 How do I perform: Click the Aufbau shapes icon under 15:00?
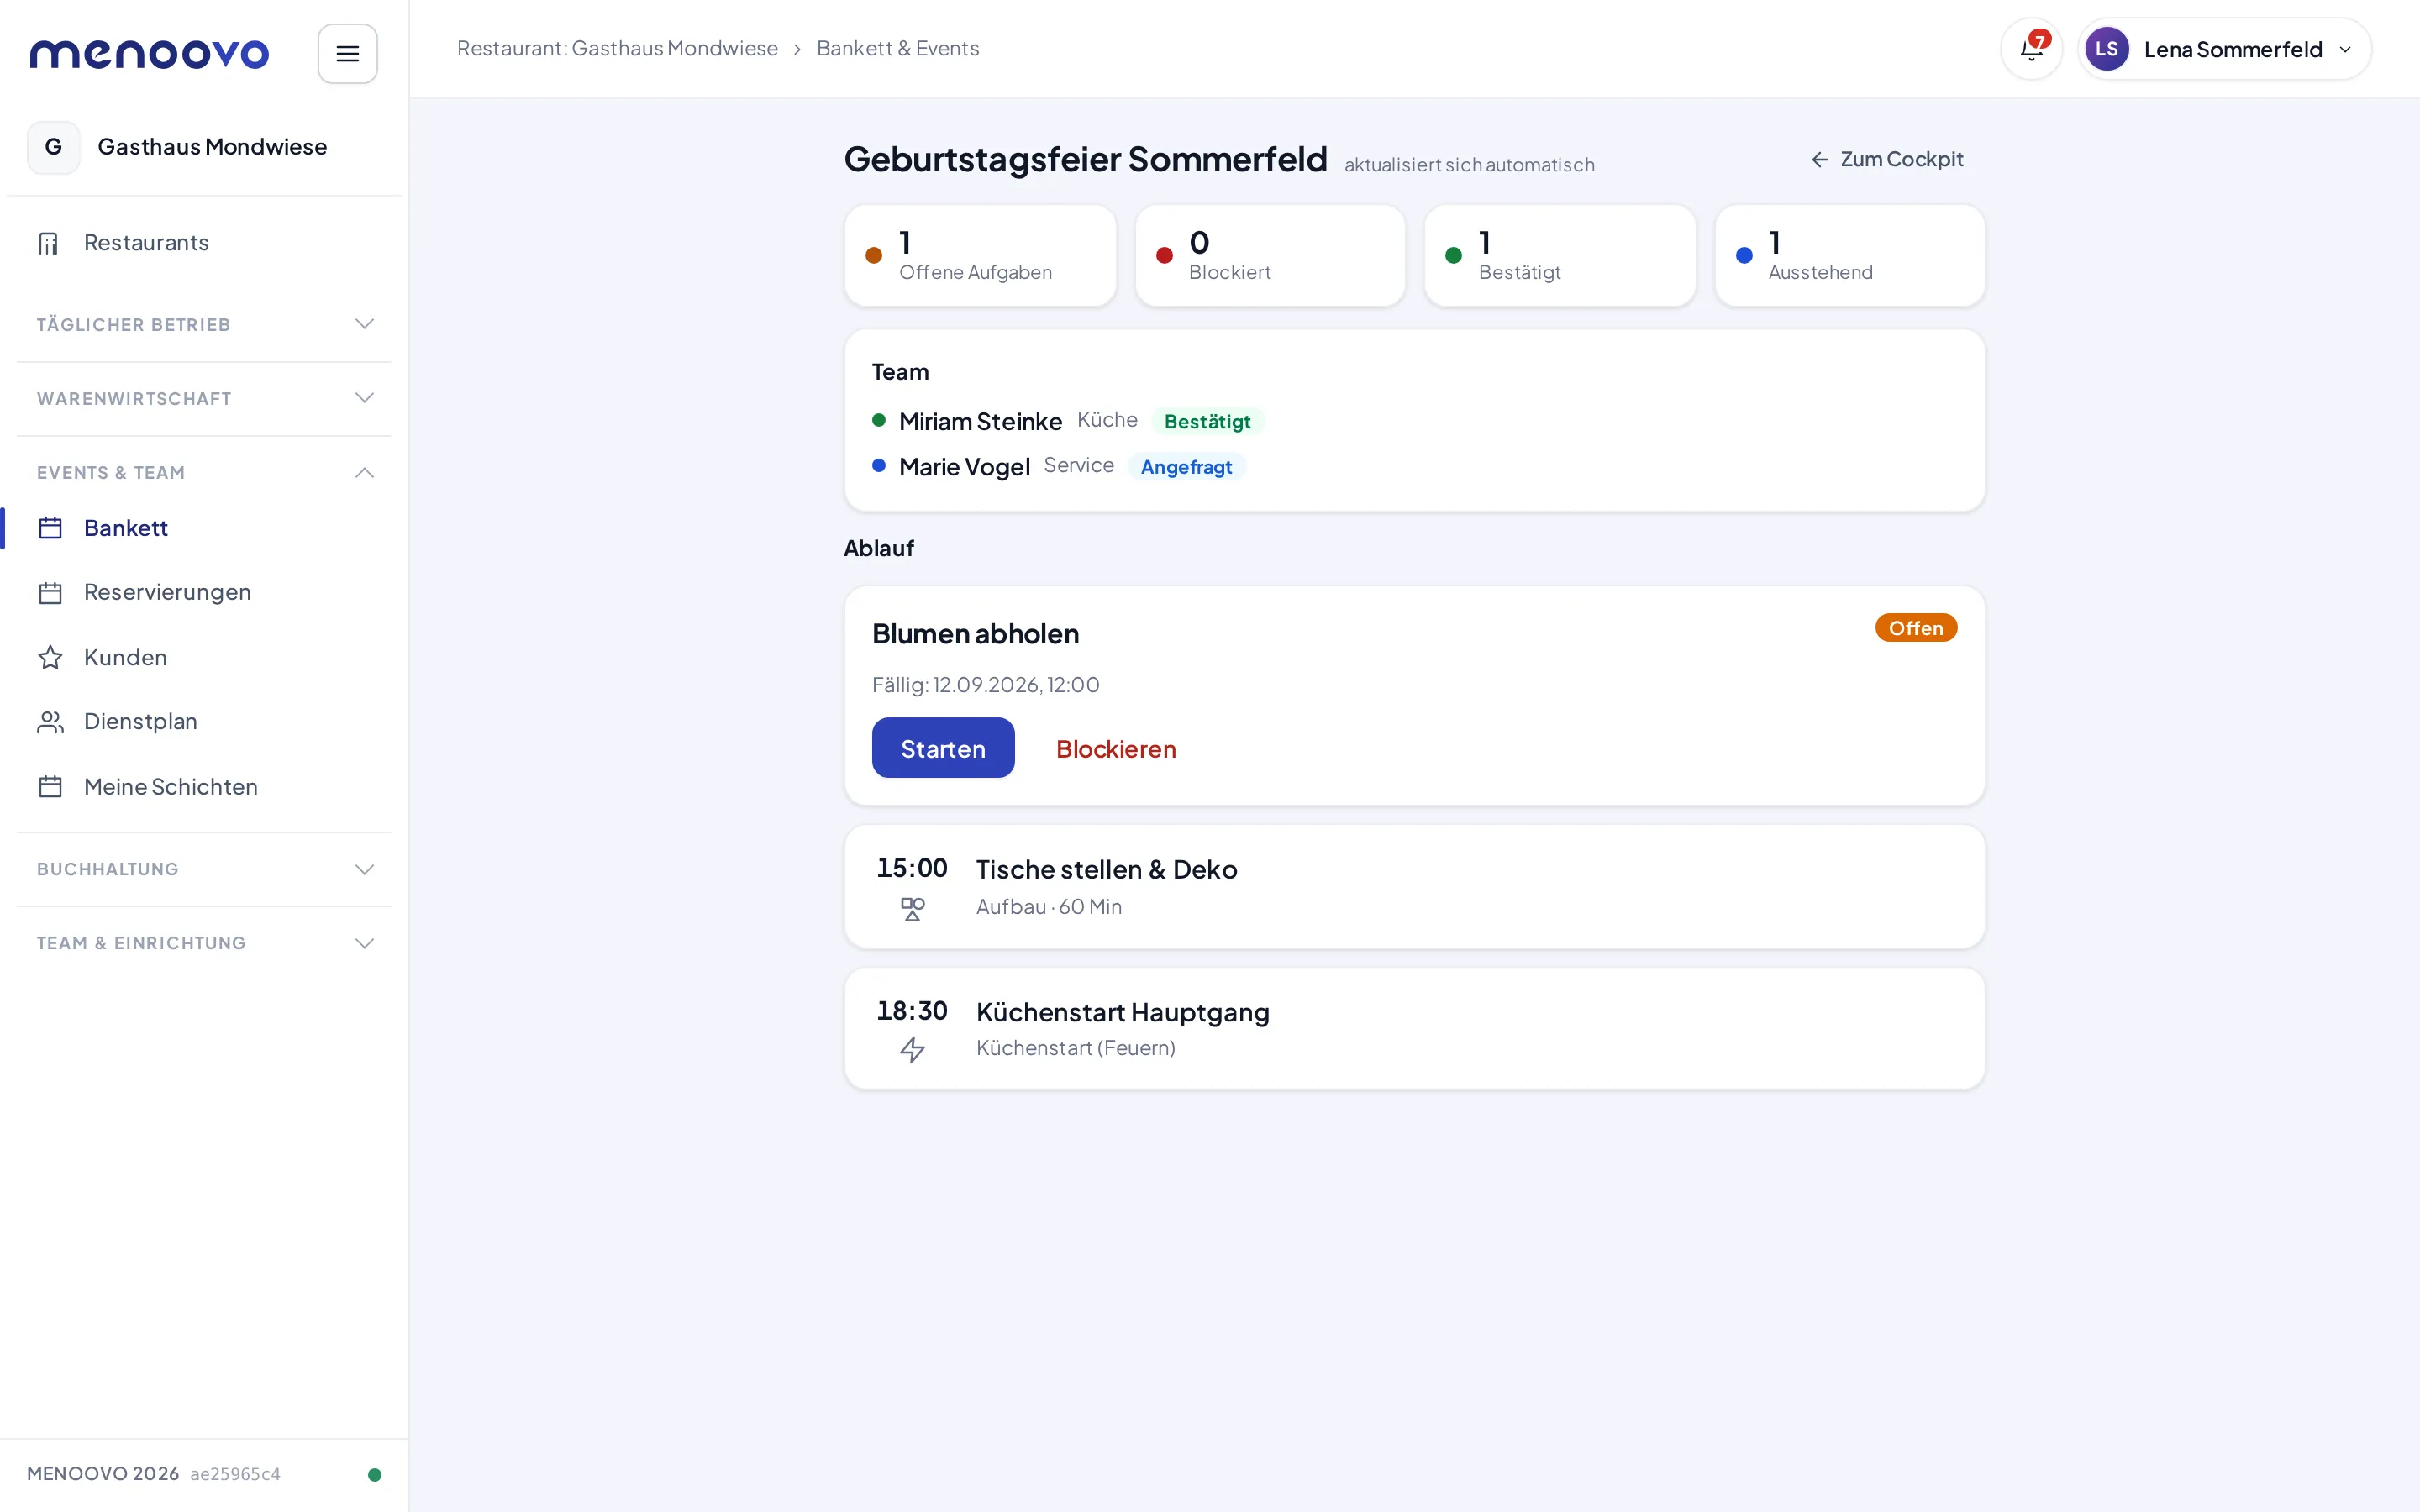pos(912,909)
